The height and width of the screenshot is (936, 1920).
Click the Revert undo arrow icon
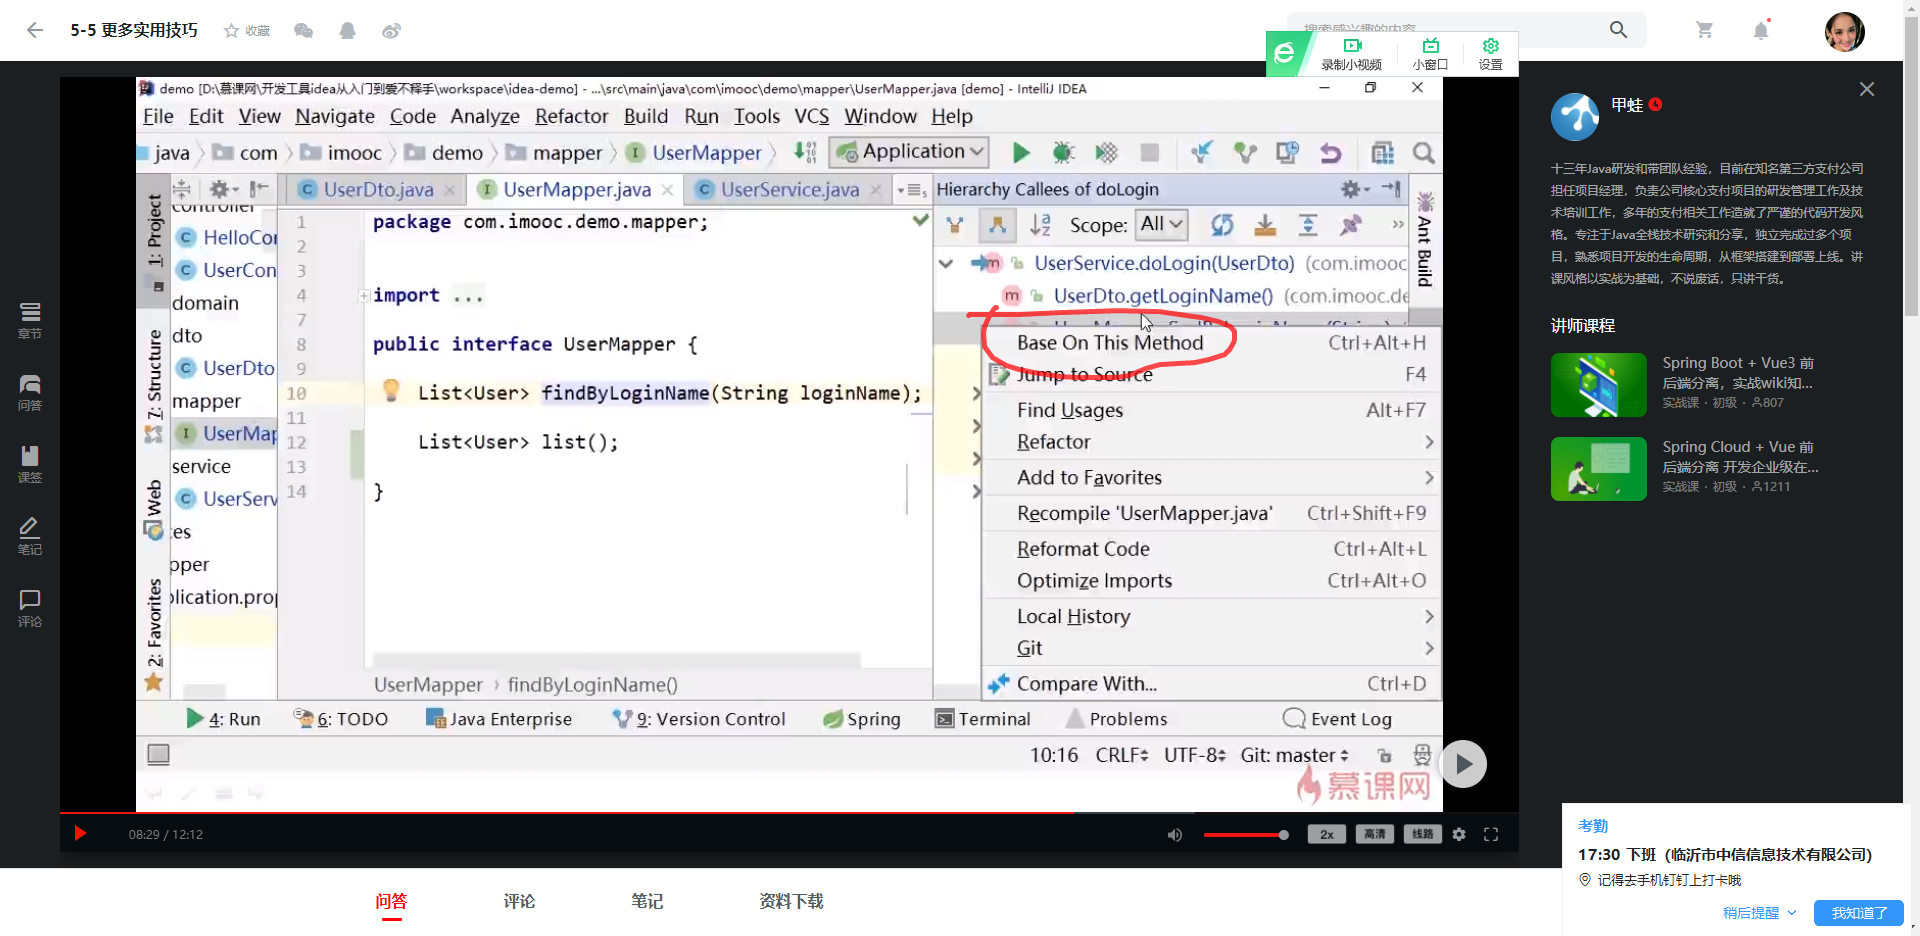click(x=1331, y=152)
